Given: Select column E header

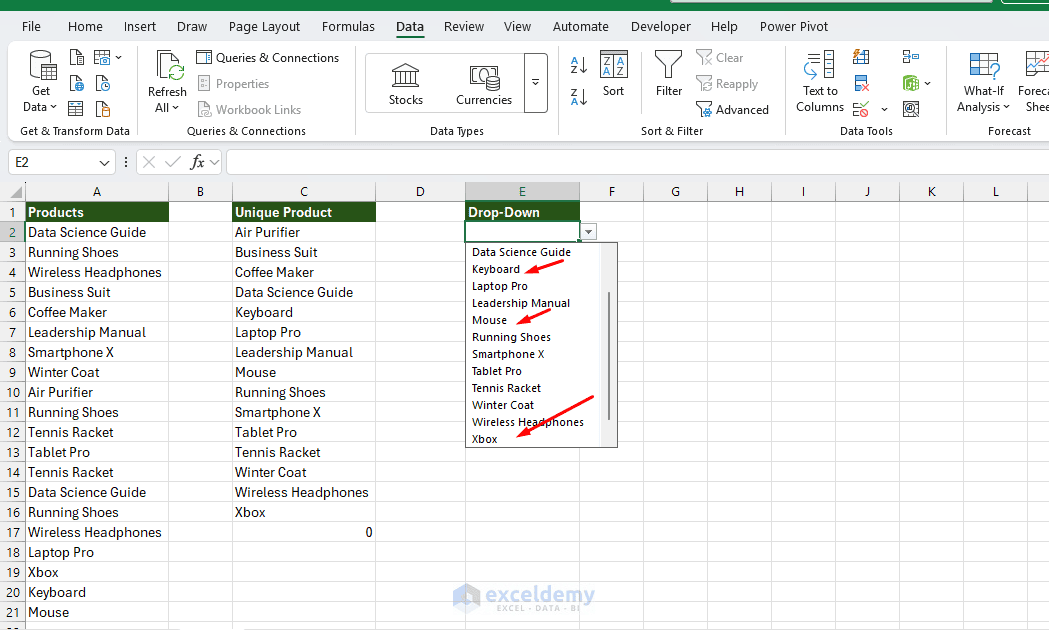Looking at the screenshot, I should (522, 192).
